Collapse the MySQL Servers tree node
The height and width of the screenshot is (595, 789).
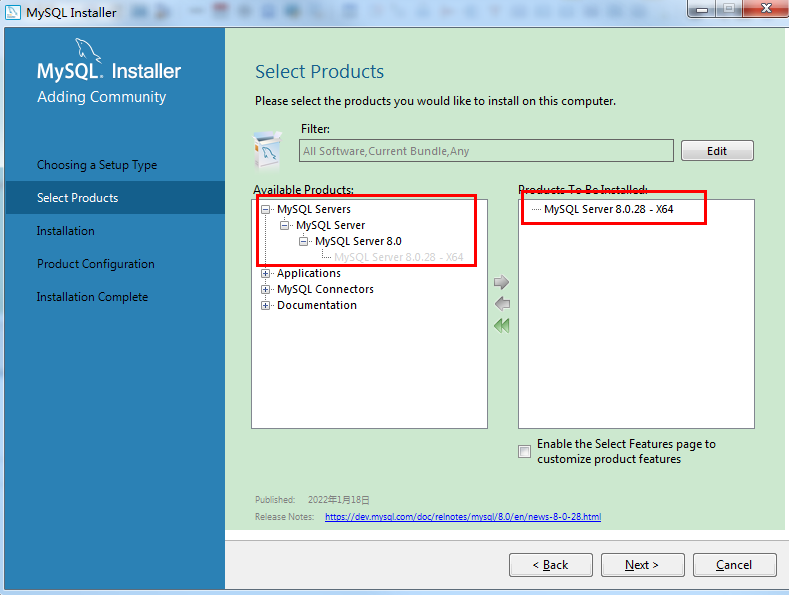(x=265, y=209)
